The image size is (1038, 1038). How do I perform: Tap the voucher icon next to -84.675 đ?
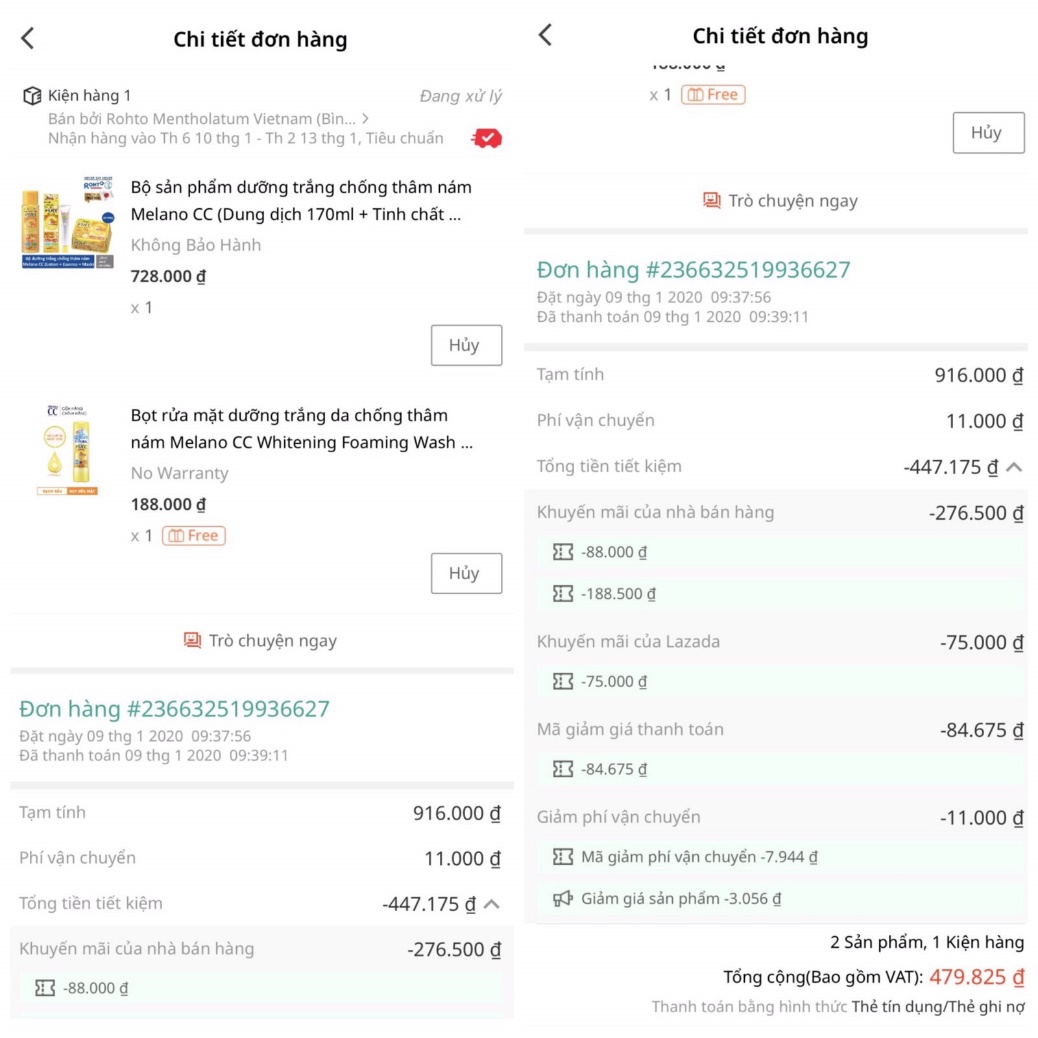click(x=563, y=769)
